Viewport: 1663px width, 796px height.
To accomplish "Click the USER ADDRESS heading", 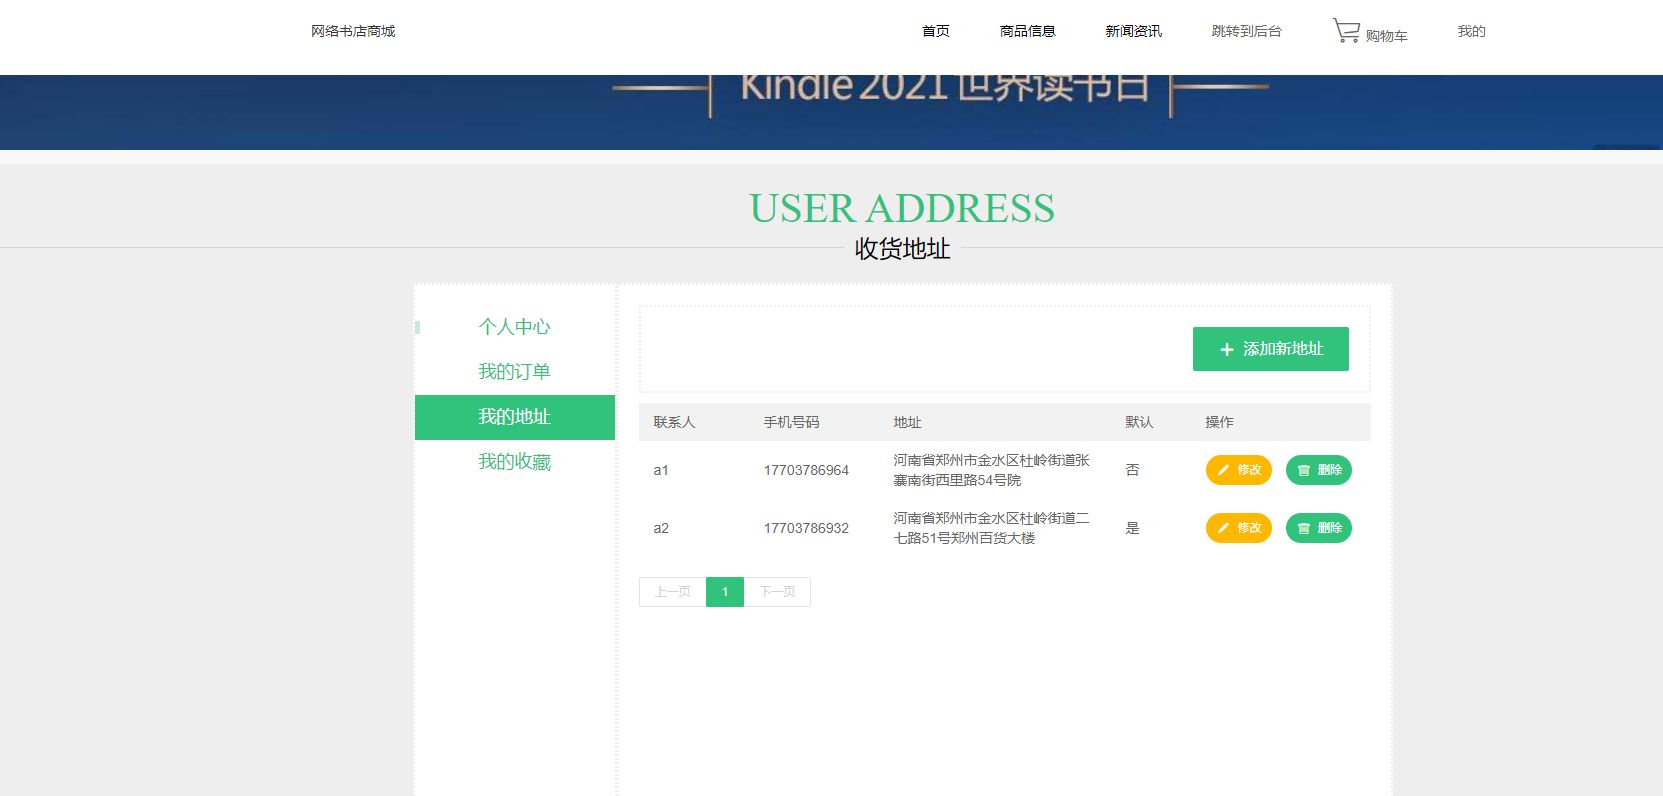I will pyautogui.click(x=902, y=209).
